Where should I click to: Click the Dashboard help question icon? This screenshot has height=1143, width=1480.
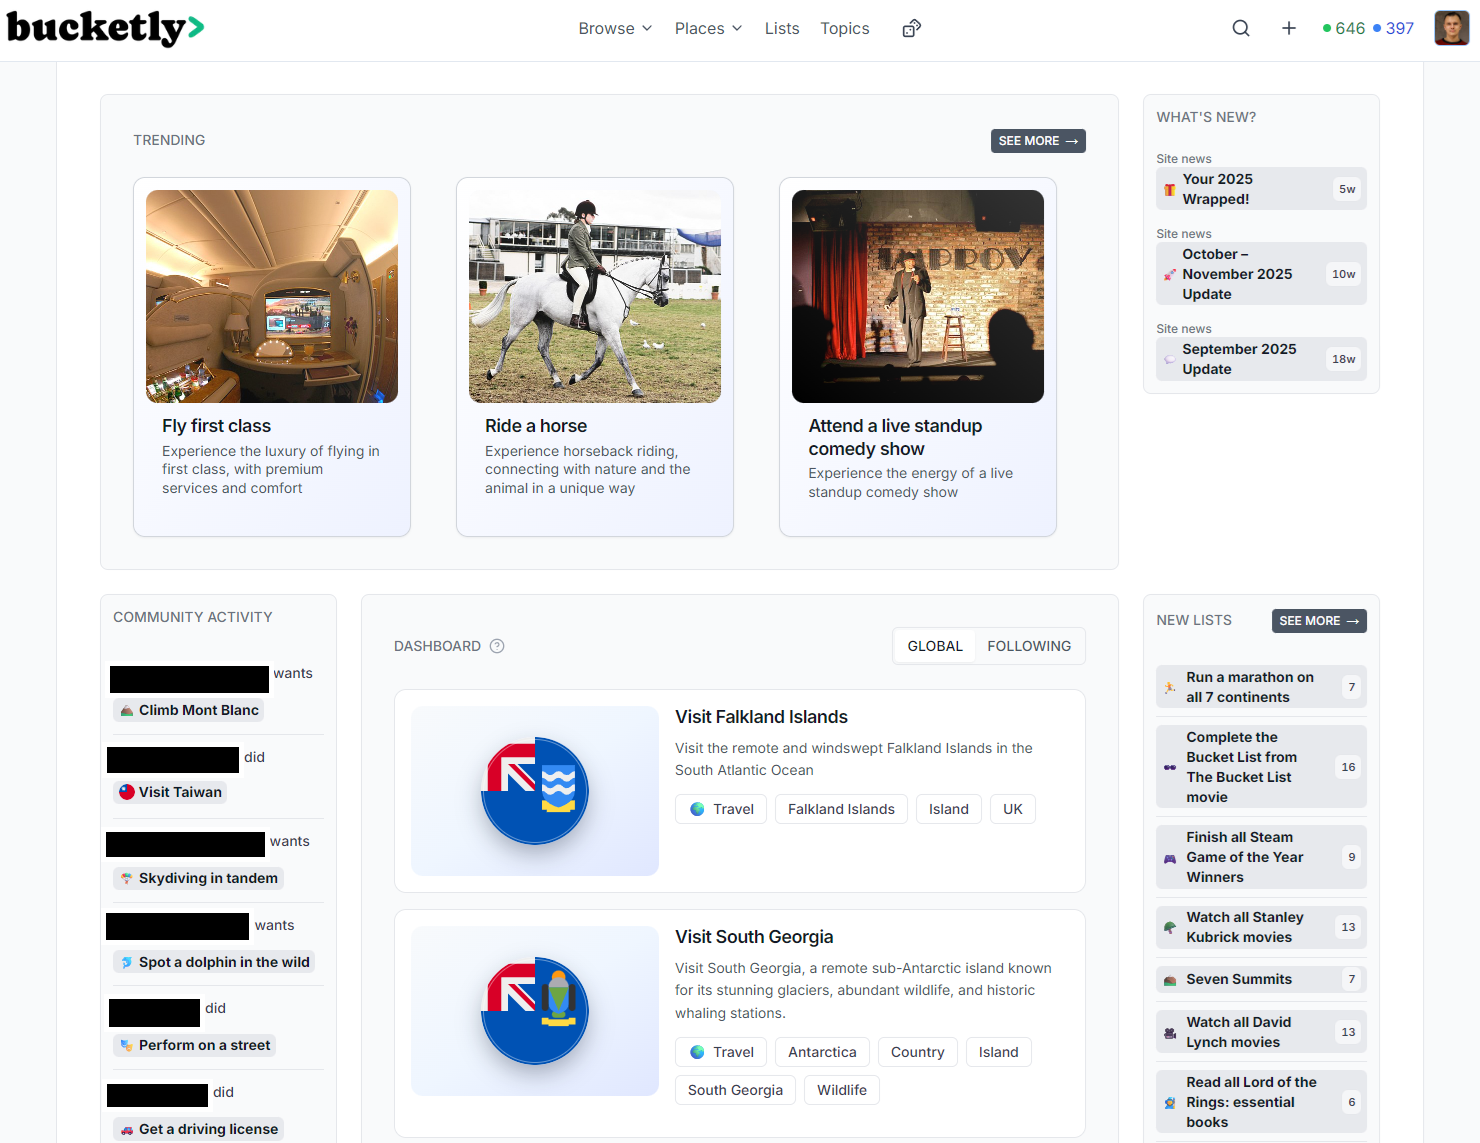click(497, 646)
